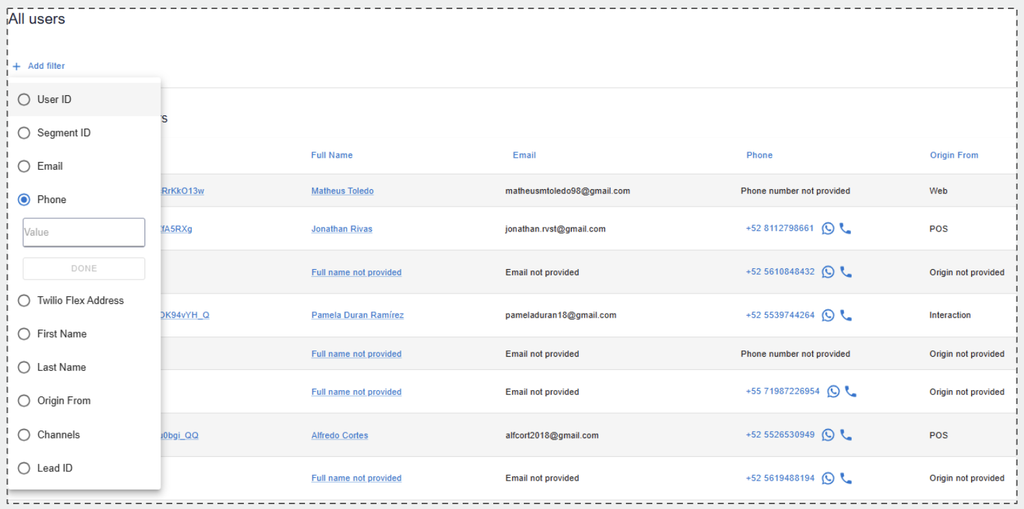Image resolution: width=1024 pixels, height=509 pixels.
Task: Select the User ID radio option
Action: click(24, 100)
